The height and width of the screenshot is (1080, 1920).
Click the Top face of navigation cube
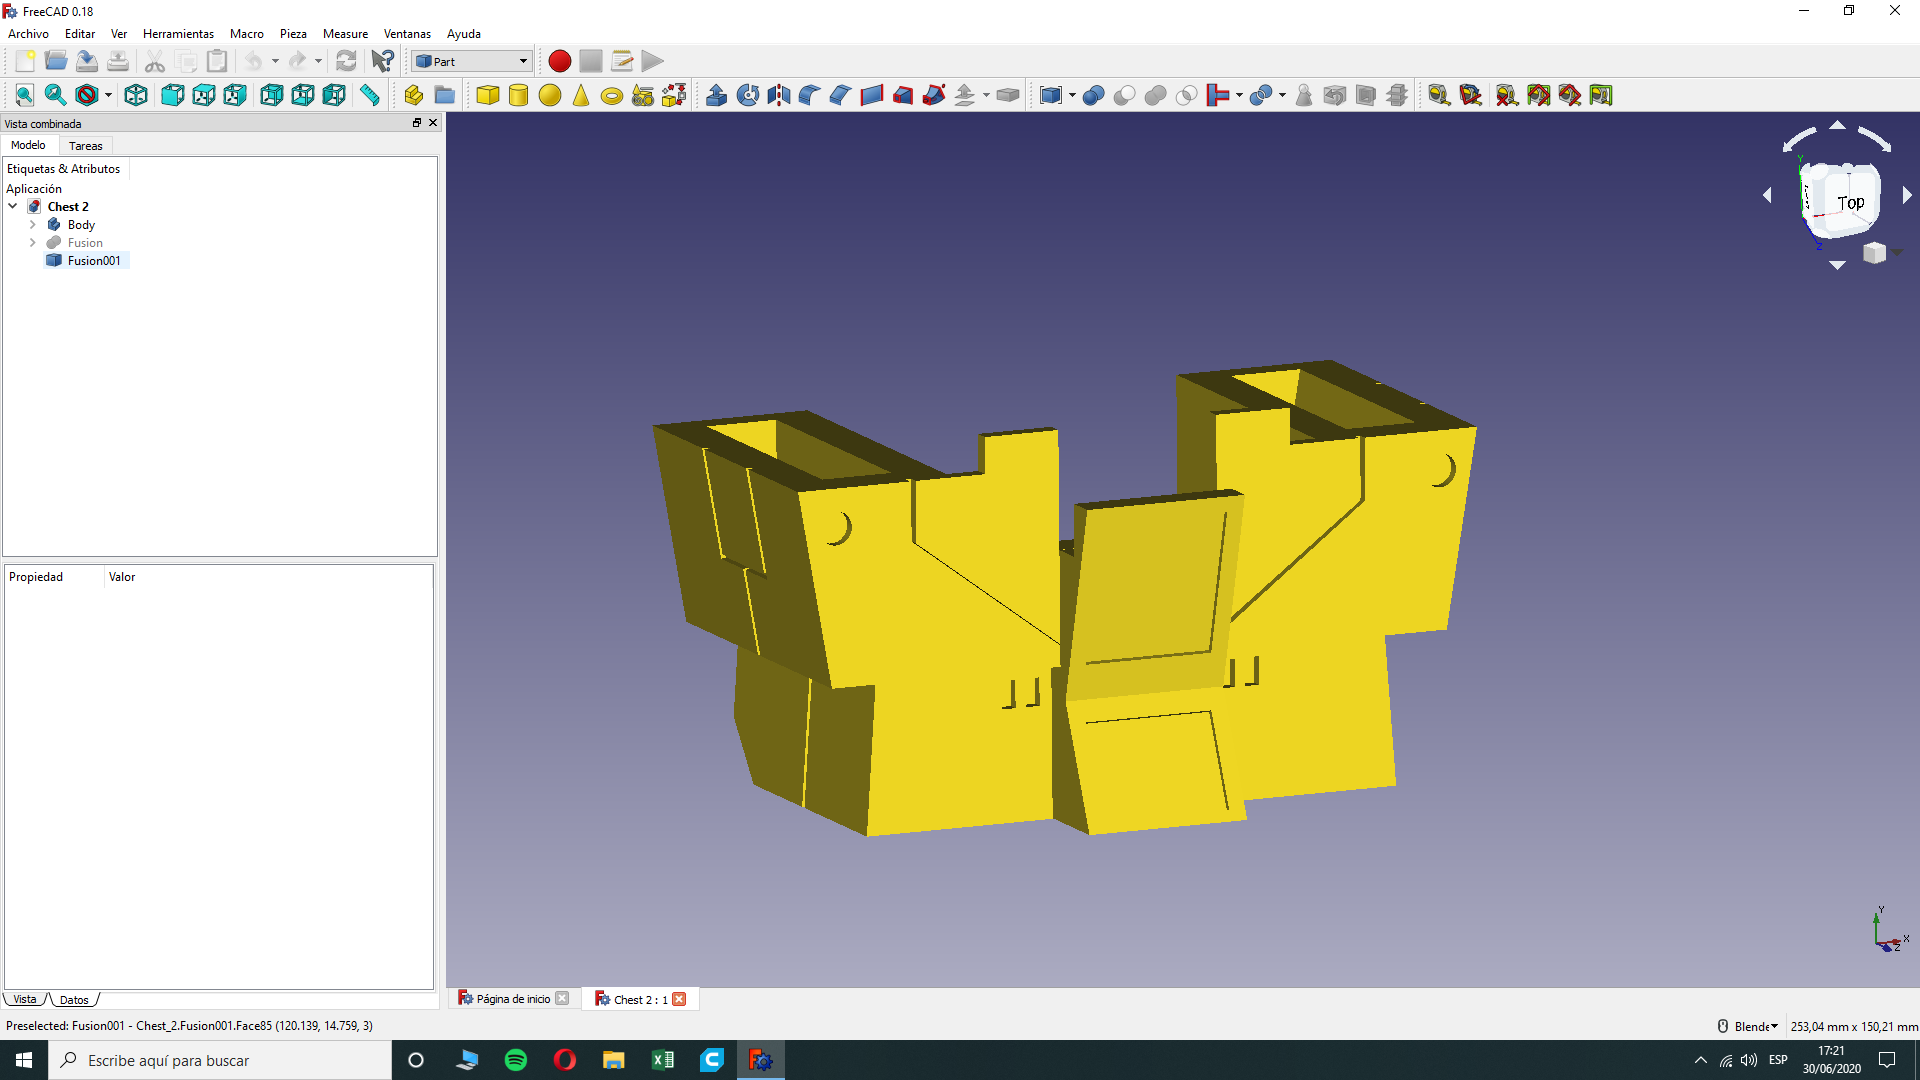pos(1850,203)
